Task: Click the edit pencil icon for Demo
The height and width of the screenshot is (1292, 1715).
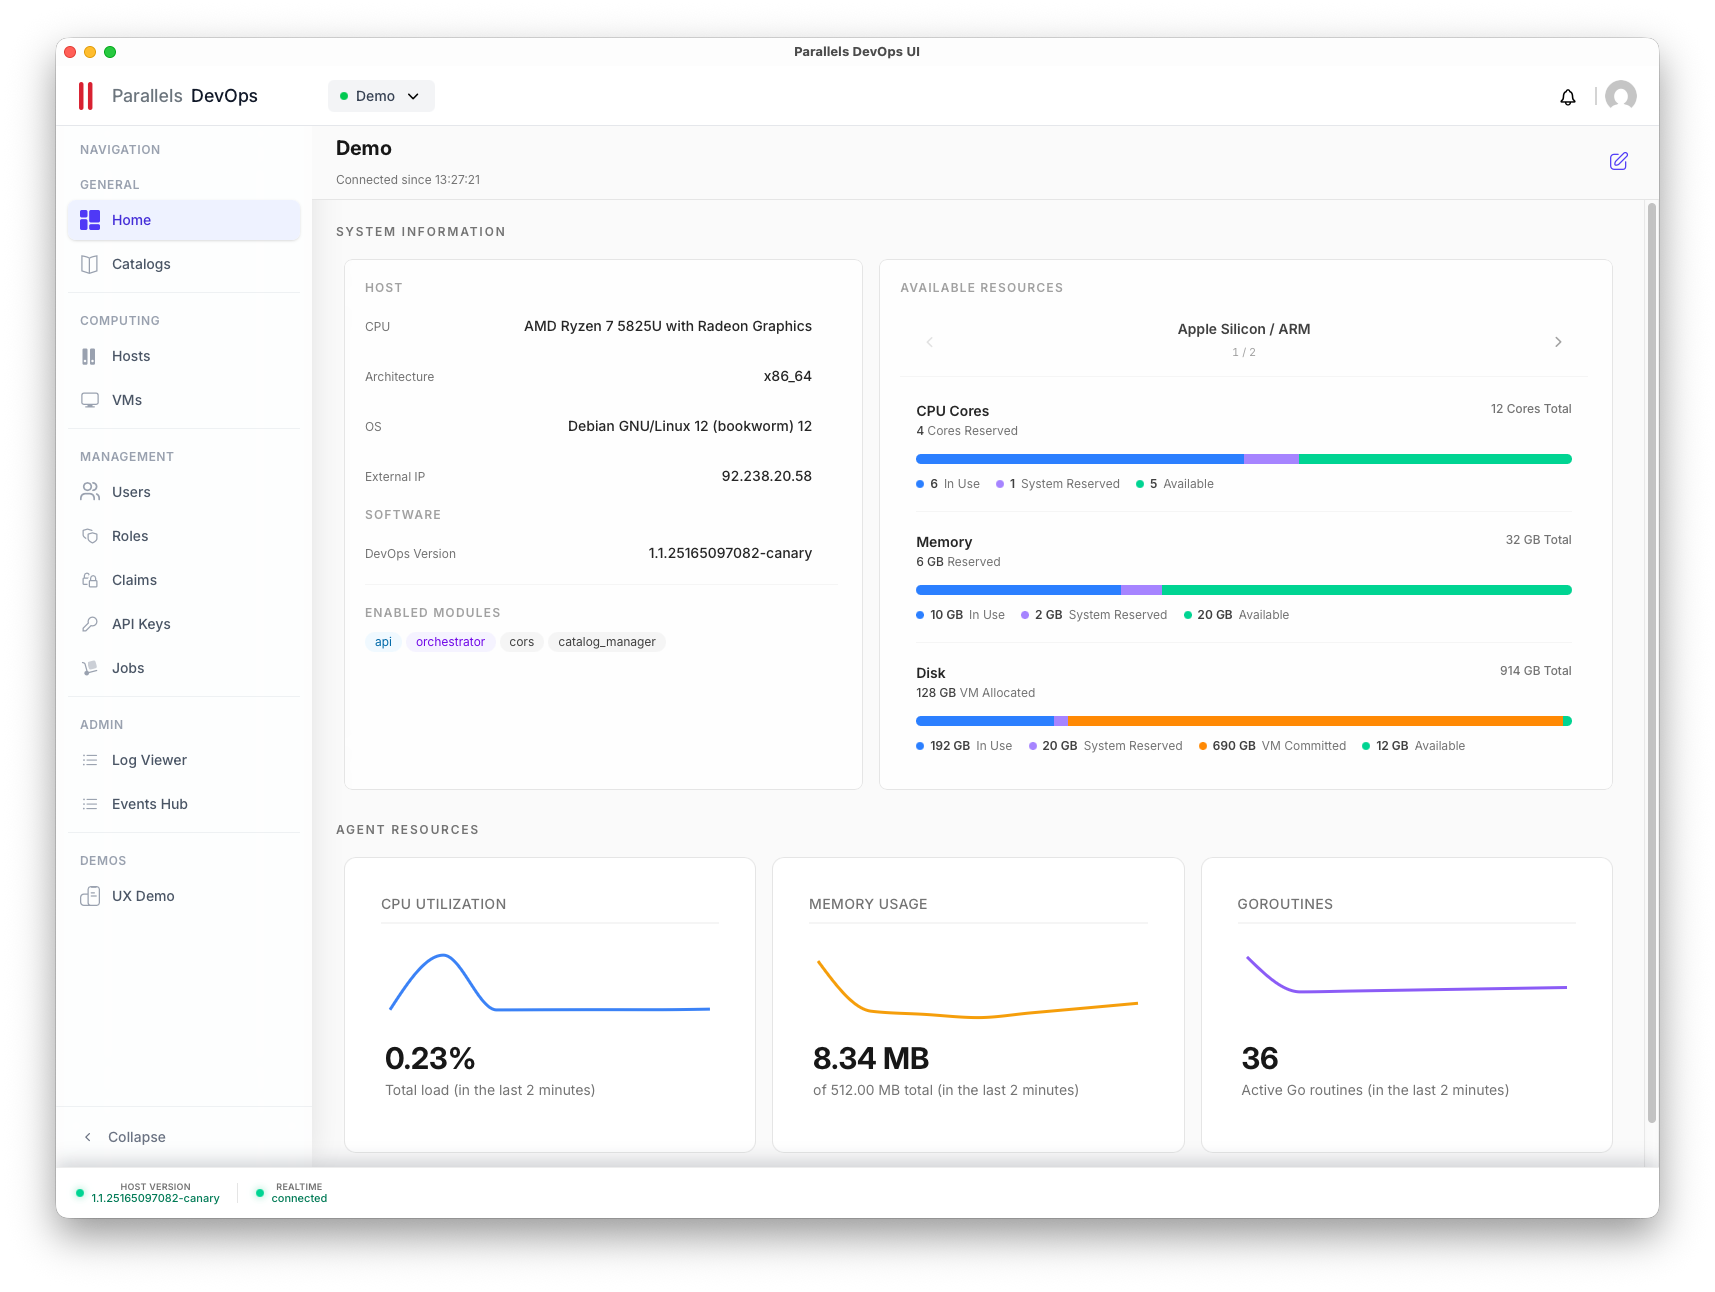Action: (x=1618, y=161)
